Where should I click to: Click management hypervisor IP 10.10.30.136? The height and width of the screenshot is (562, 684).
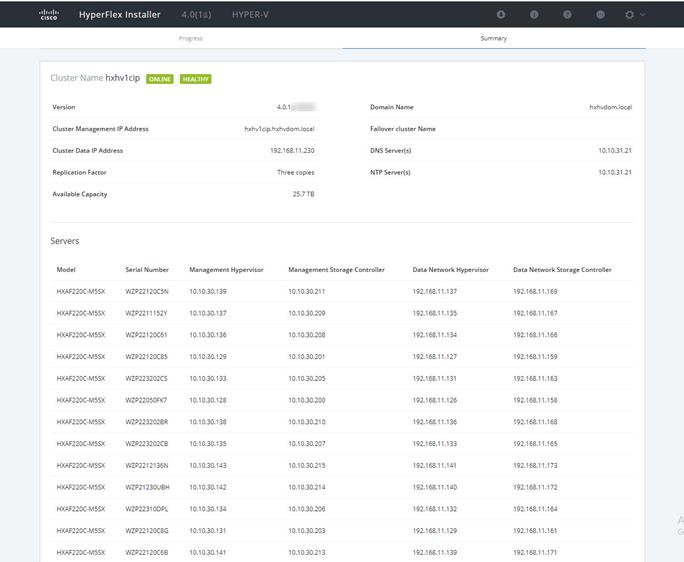click(208, 335)
